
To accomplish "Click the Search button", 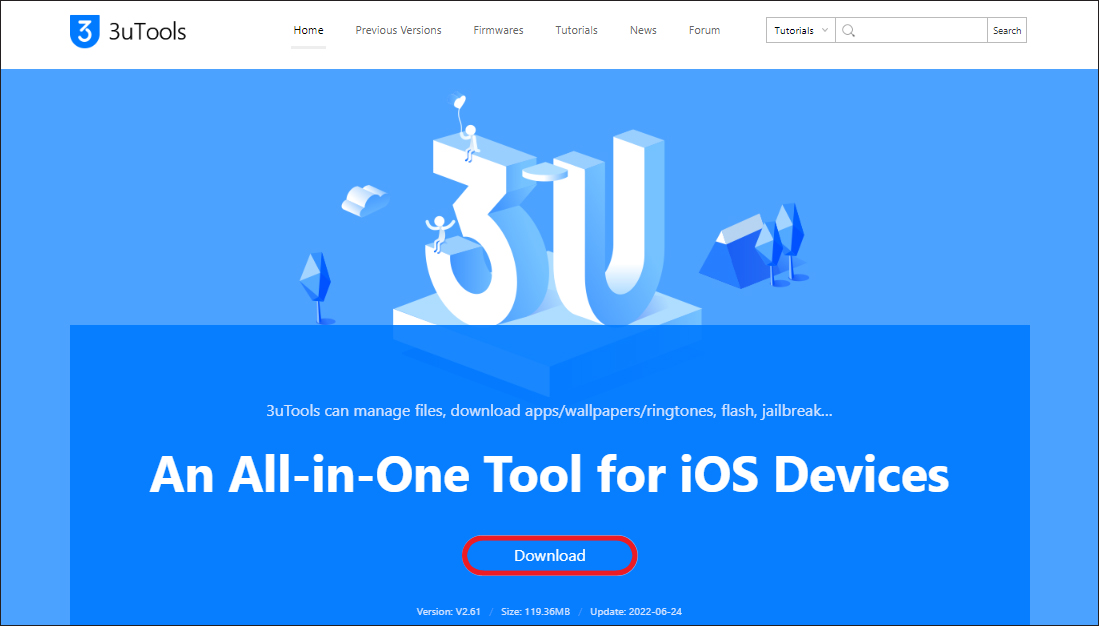I will [x=1006, y=30].
